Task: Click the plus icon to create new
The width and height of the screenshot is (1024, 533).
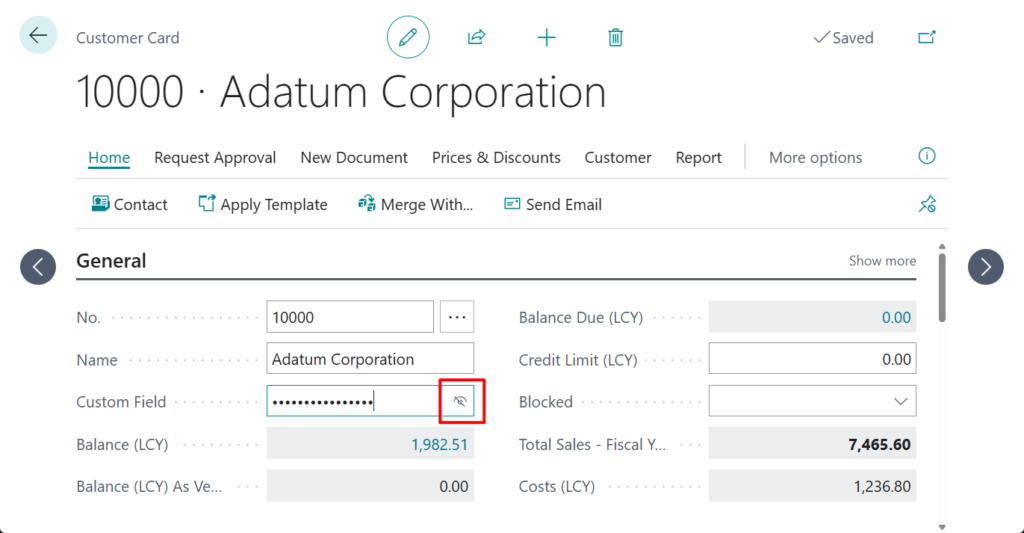Action: 546,38
